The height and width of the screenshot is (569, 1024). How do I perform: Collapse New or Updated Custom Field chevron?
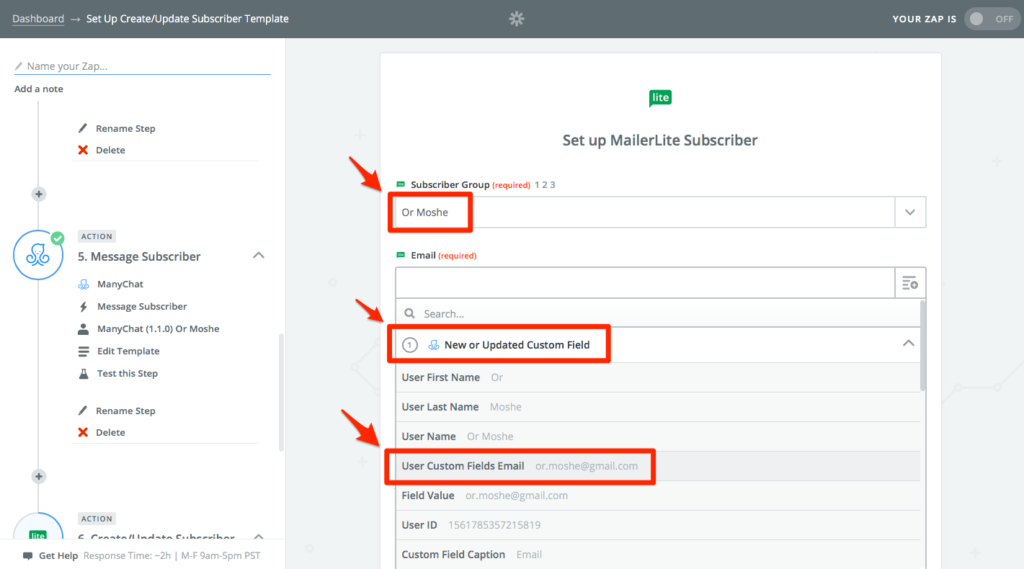[908, 344]
